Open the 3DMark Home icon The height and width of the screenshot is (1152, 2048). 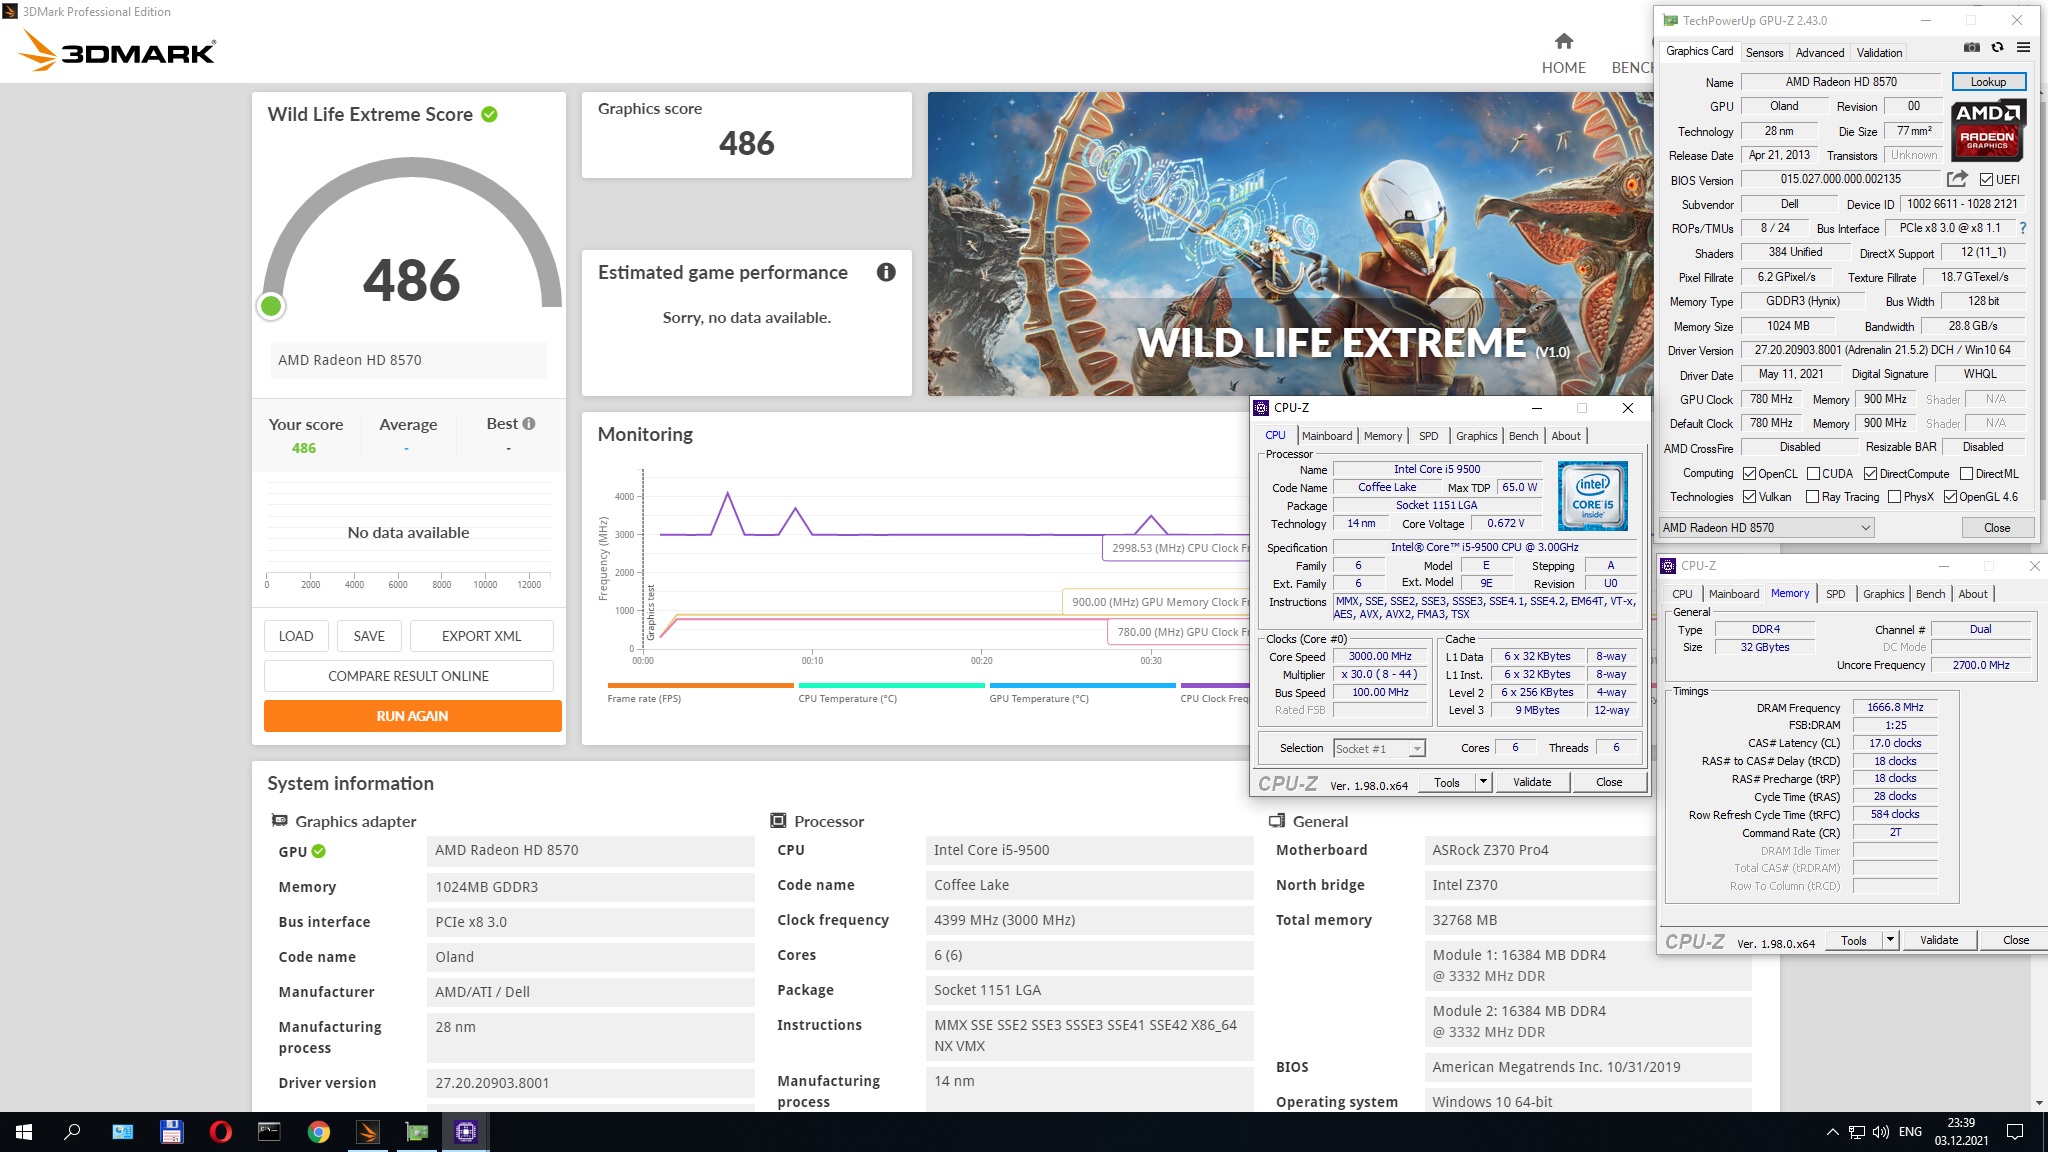tap(1564, 41)
